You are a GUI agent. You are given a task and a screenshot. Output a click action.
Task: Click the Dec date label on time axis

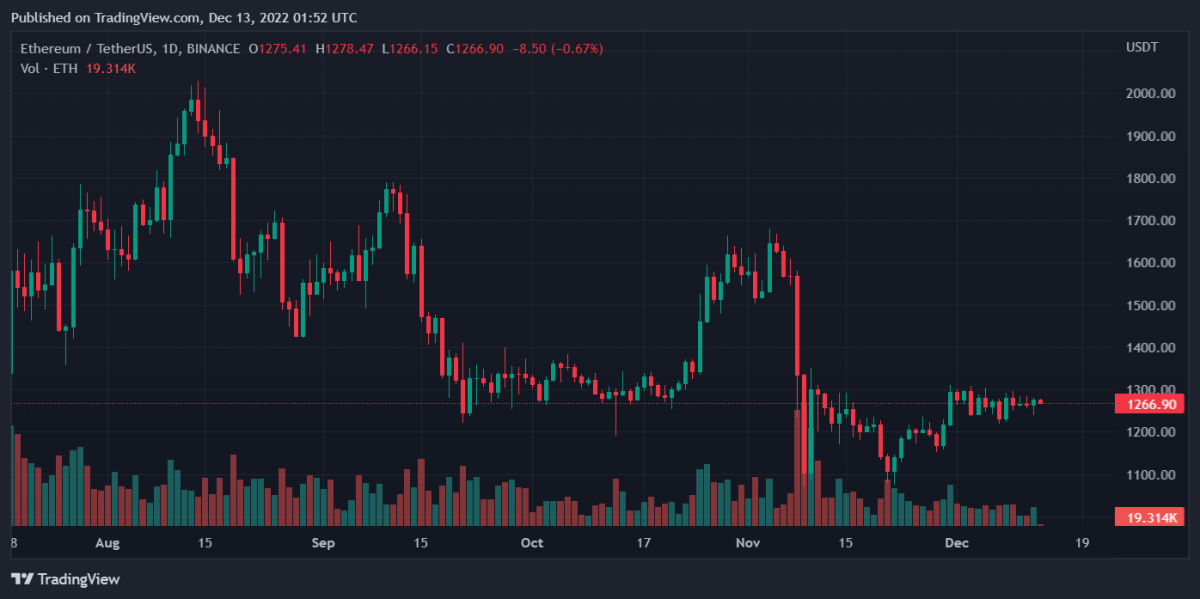pyautogui.click(x=957, y=543)
